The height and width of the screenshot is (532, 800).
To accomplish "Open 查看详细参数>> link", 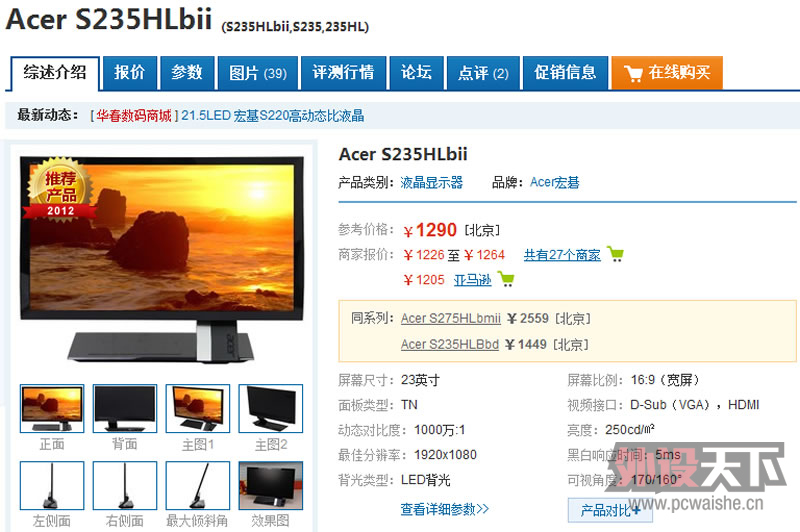I will coord(444,509).
